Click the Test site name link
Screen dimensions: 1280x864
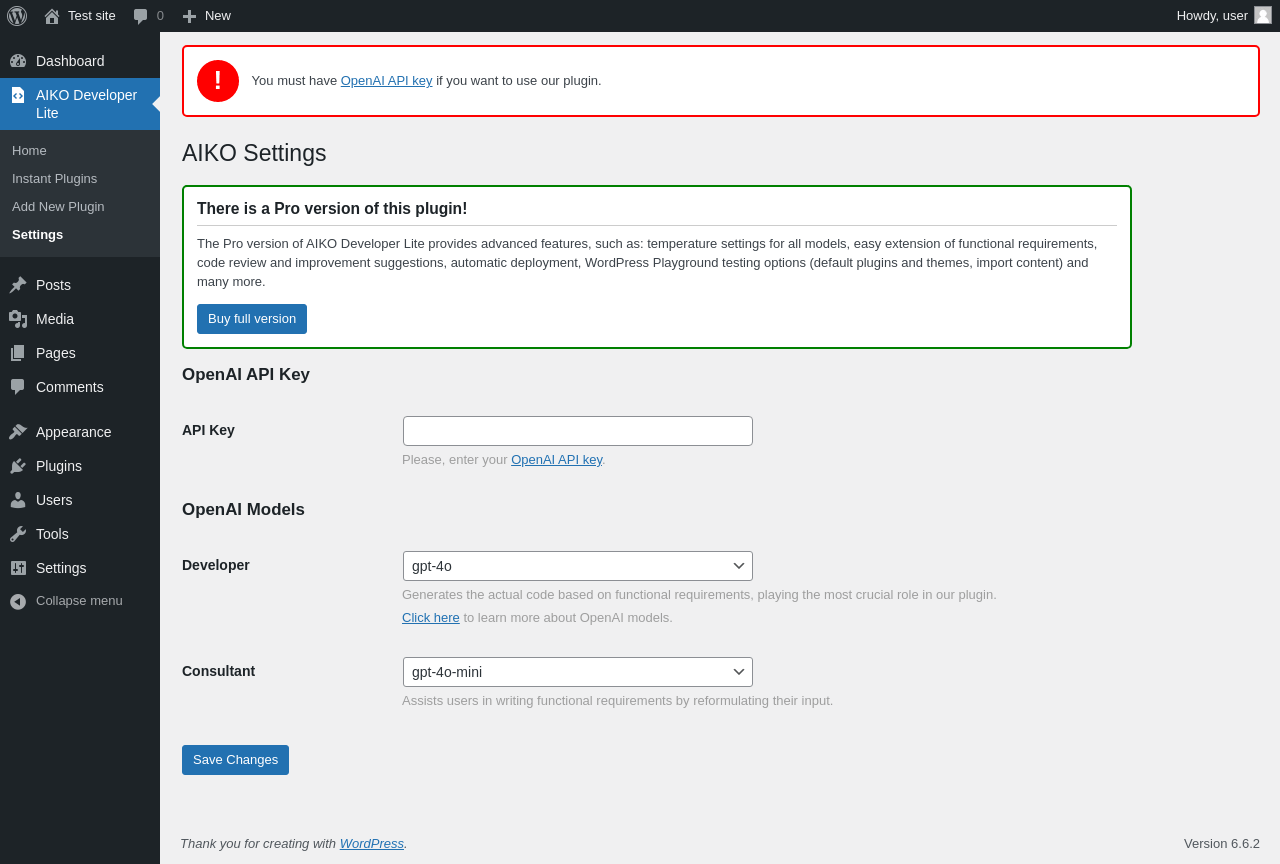point(92,16)
